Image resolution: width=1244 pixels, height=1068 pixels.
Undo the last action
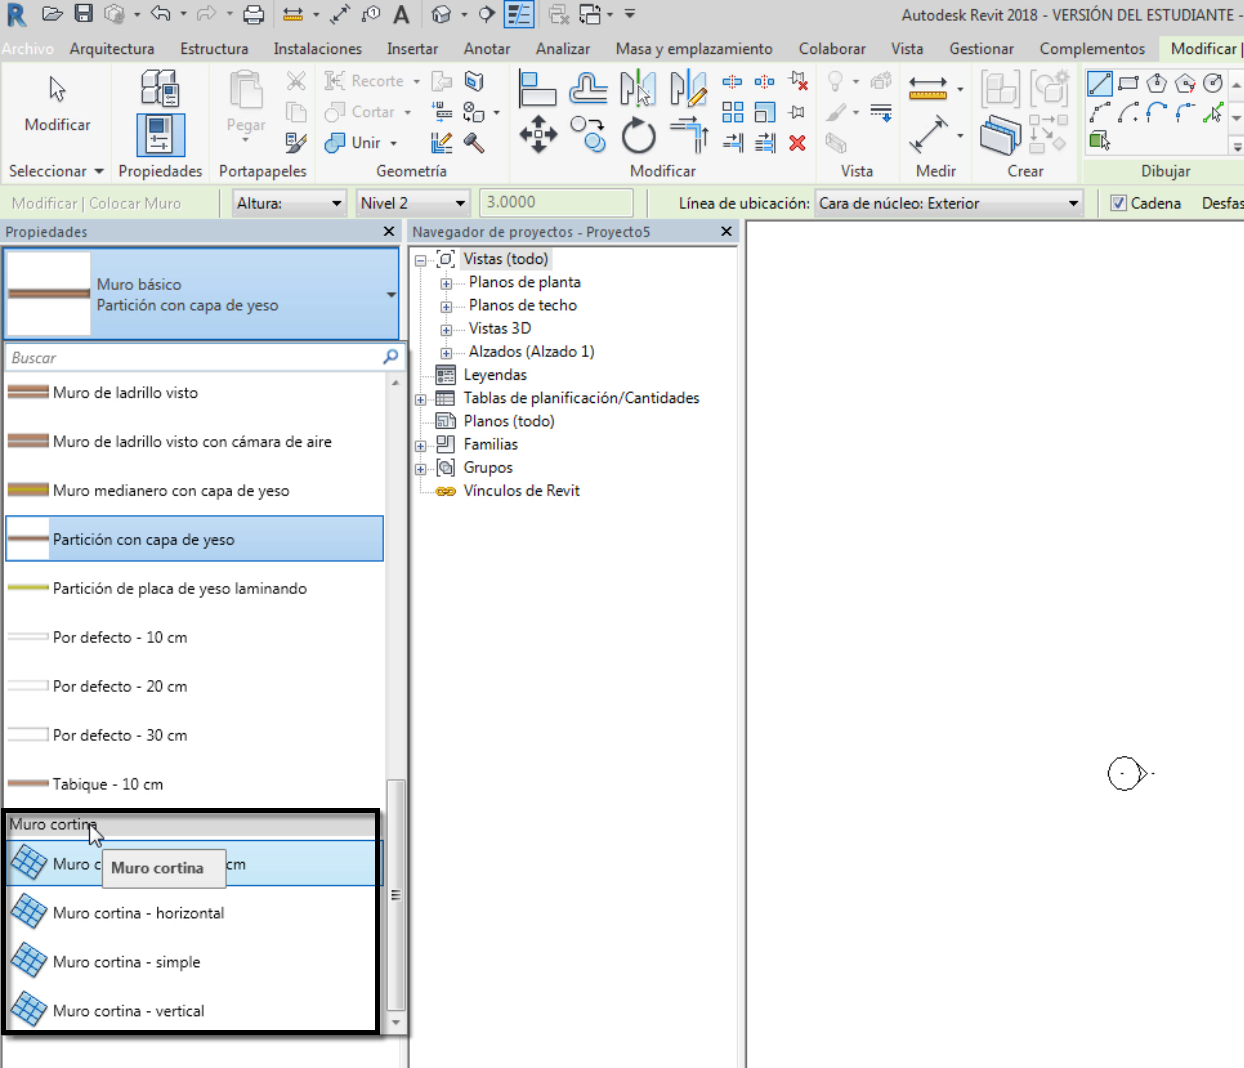(x=160, y=14)
